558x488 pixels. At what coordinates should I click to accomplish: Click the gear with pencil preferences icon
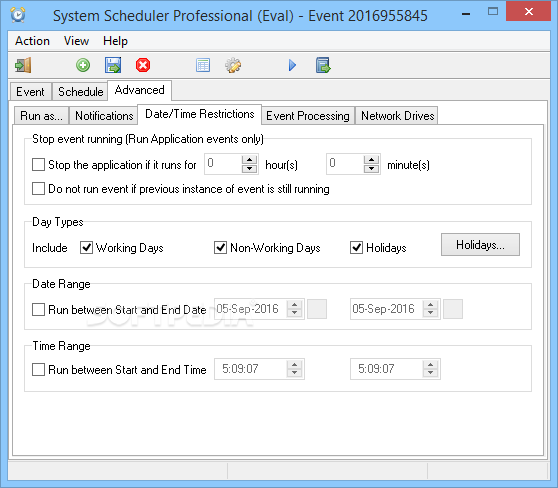point(233,65)
